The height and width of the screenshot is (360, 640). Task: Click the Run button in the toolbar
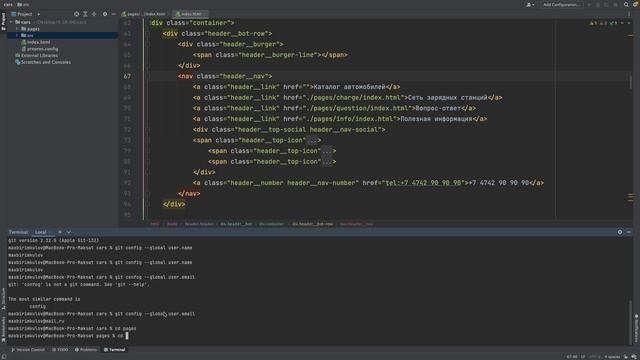point(589,4)
